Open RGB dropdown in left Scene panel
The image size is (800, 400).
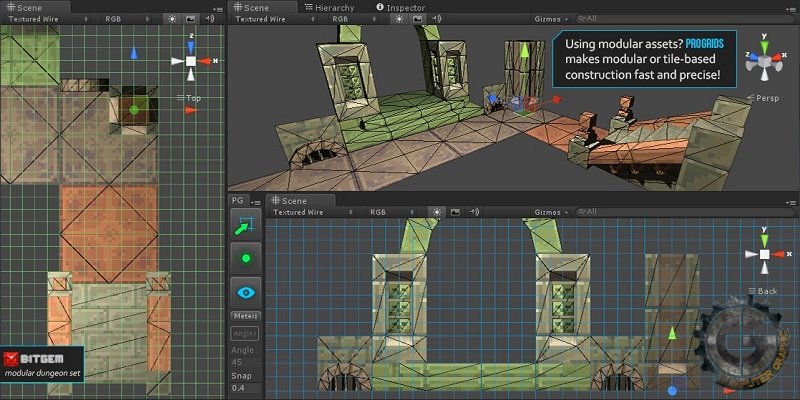126,19
